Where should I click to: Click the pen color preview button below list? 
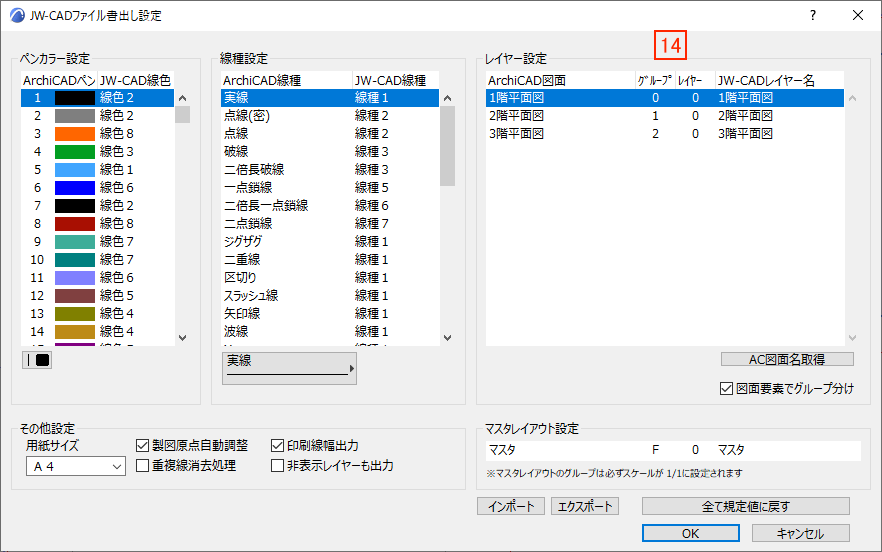pyautogui.click(x=37, y=360)
